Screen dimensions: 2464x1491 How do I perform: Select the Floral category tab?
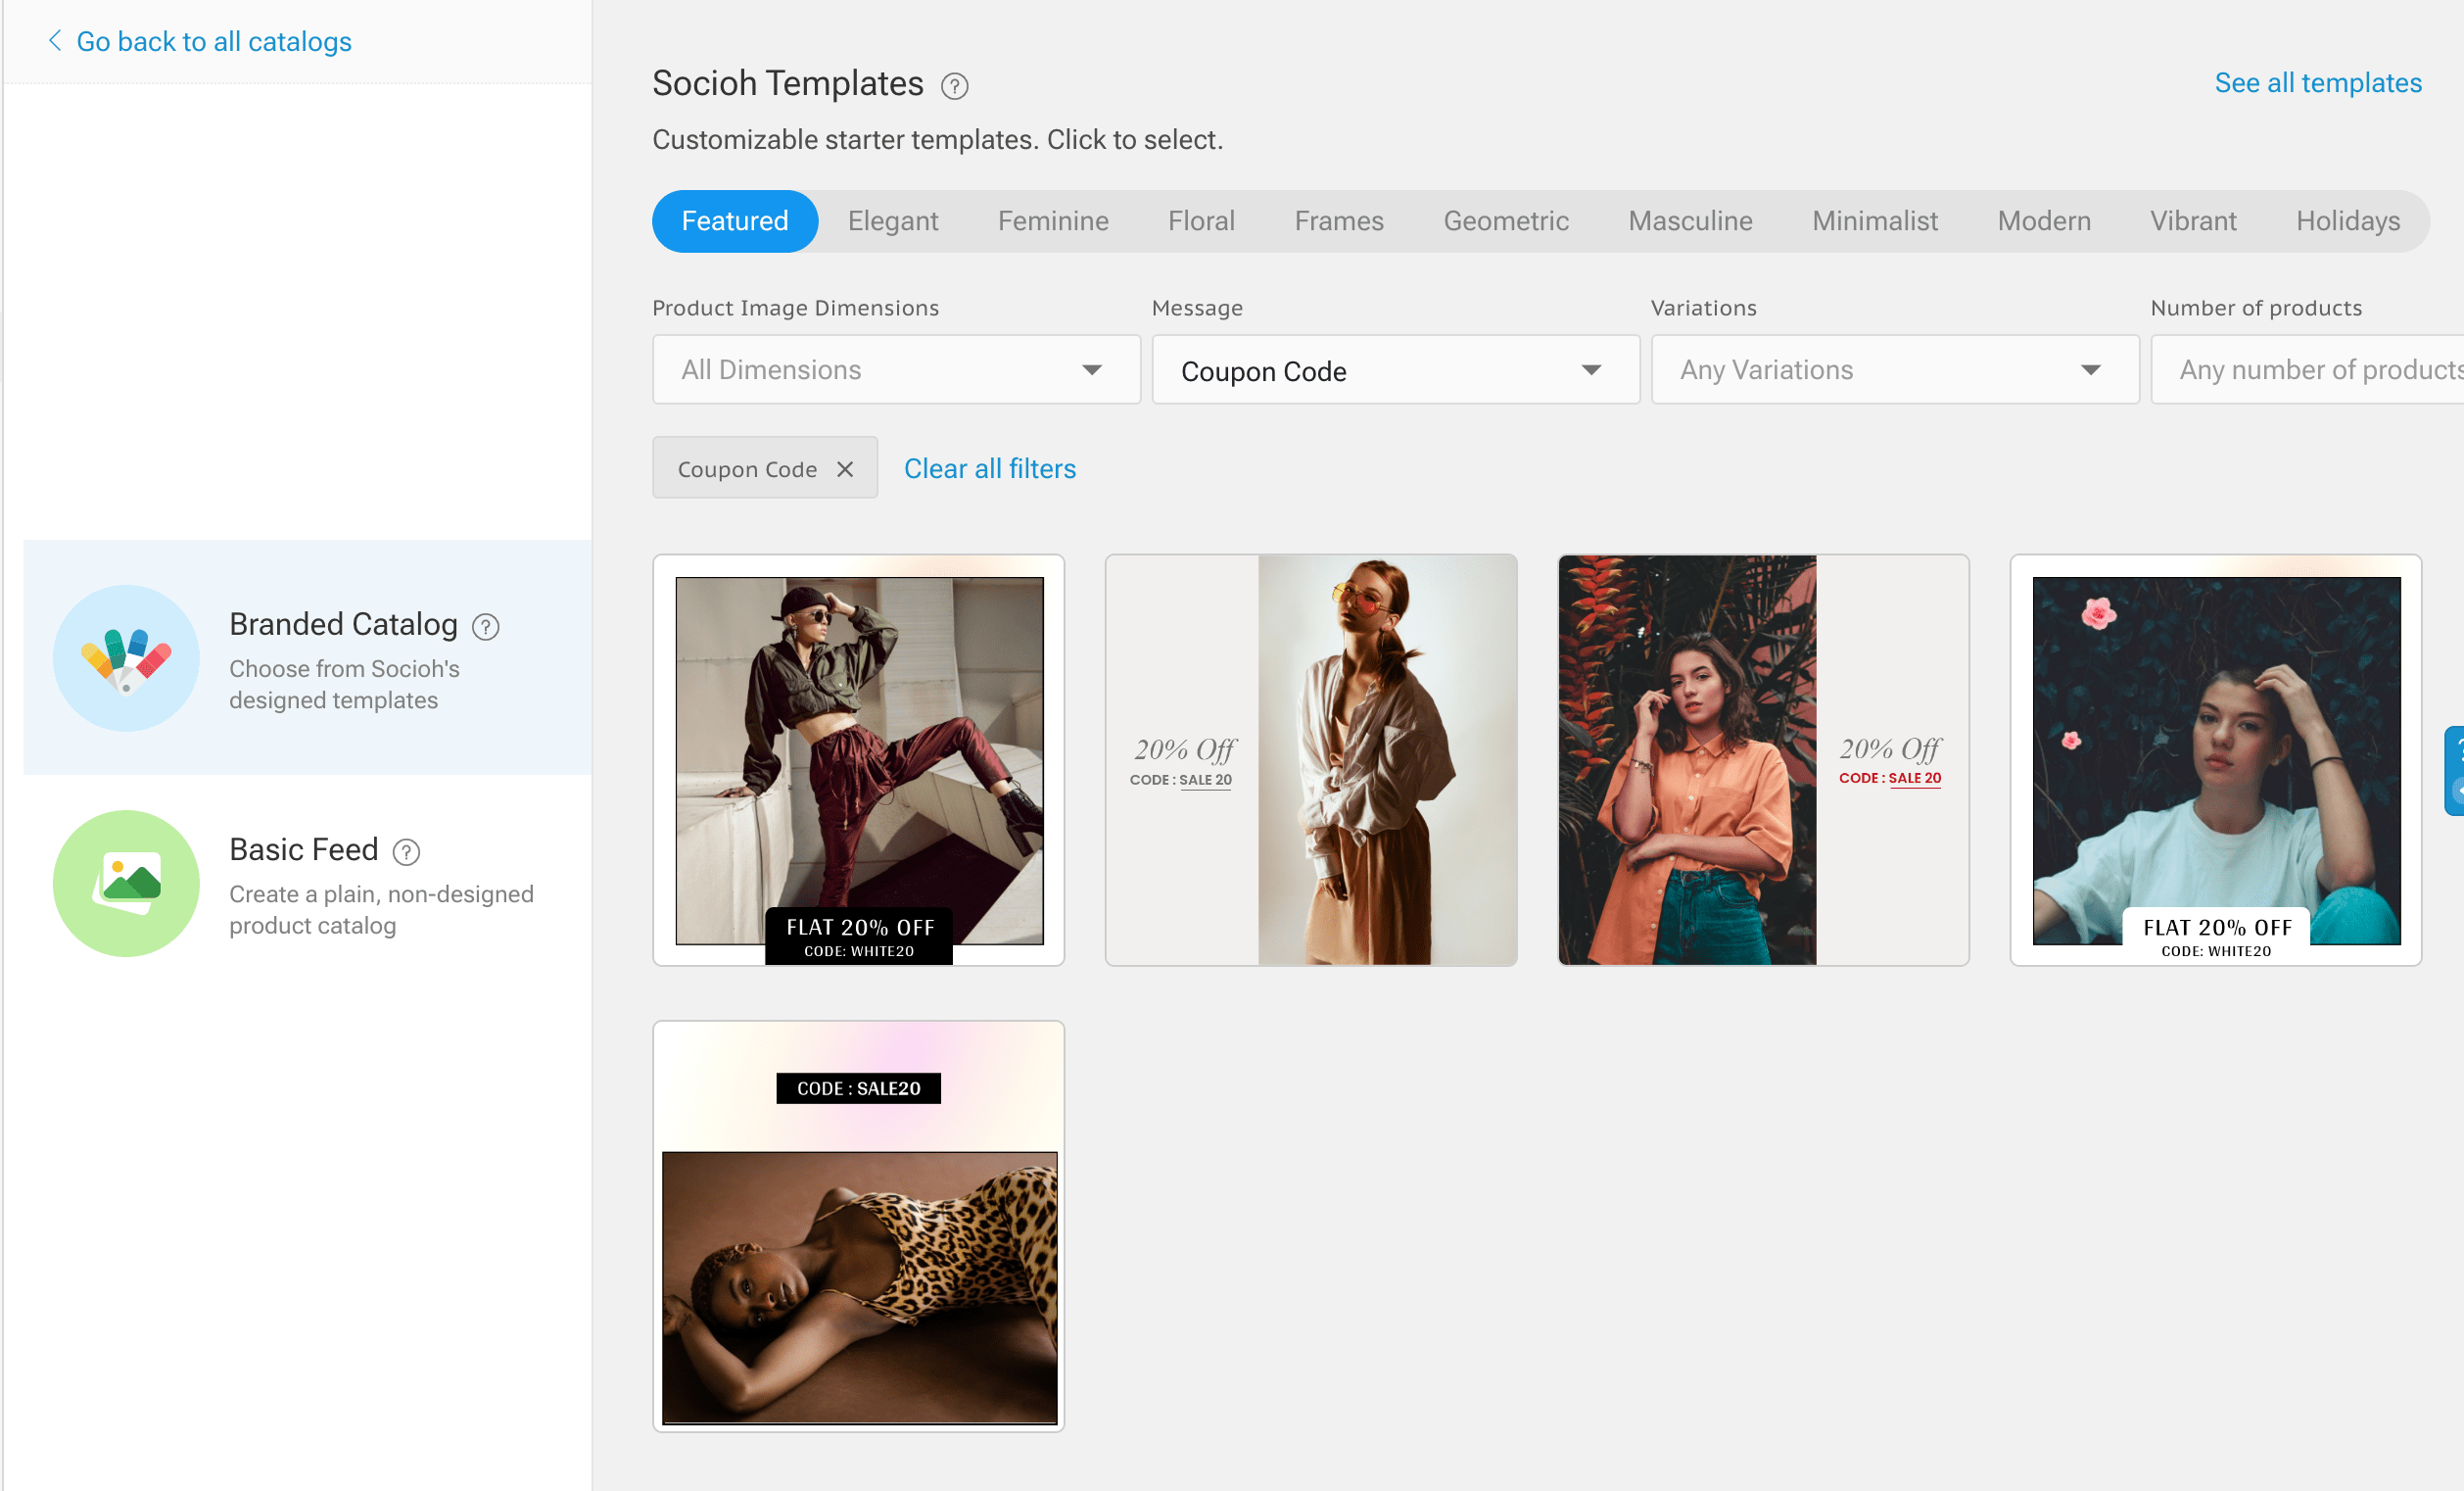pyautogui.click(x=1201, y=221)
